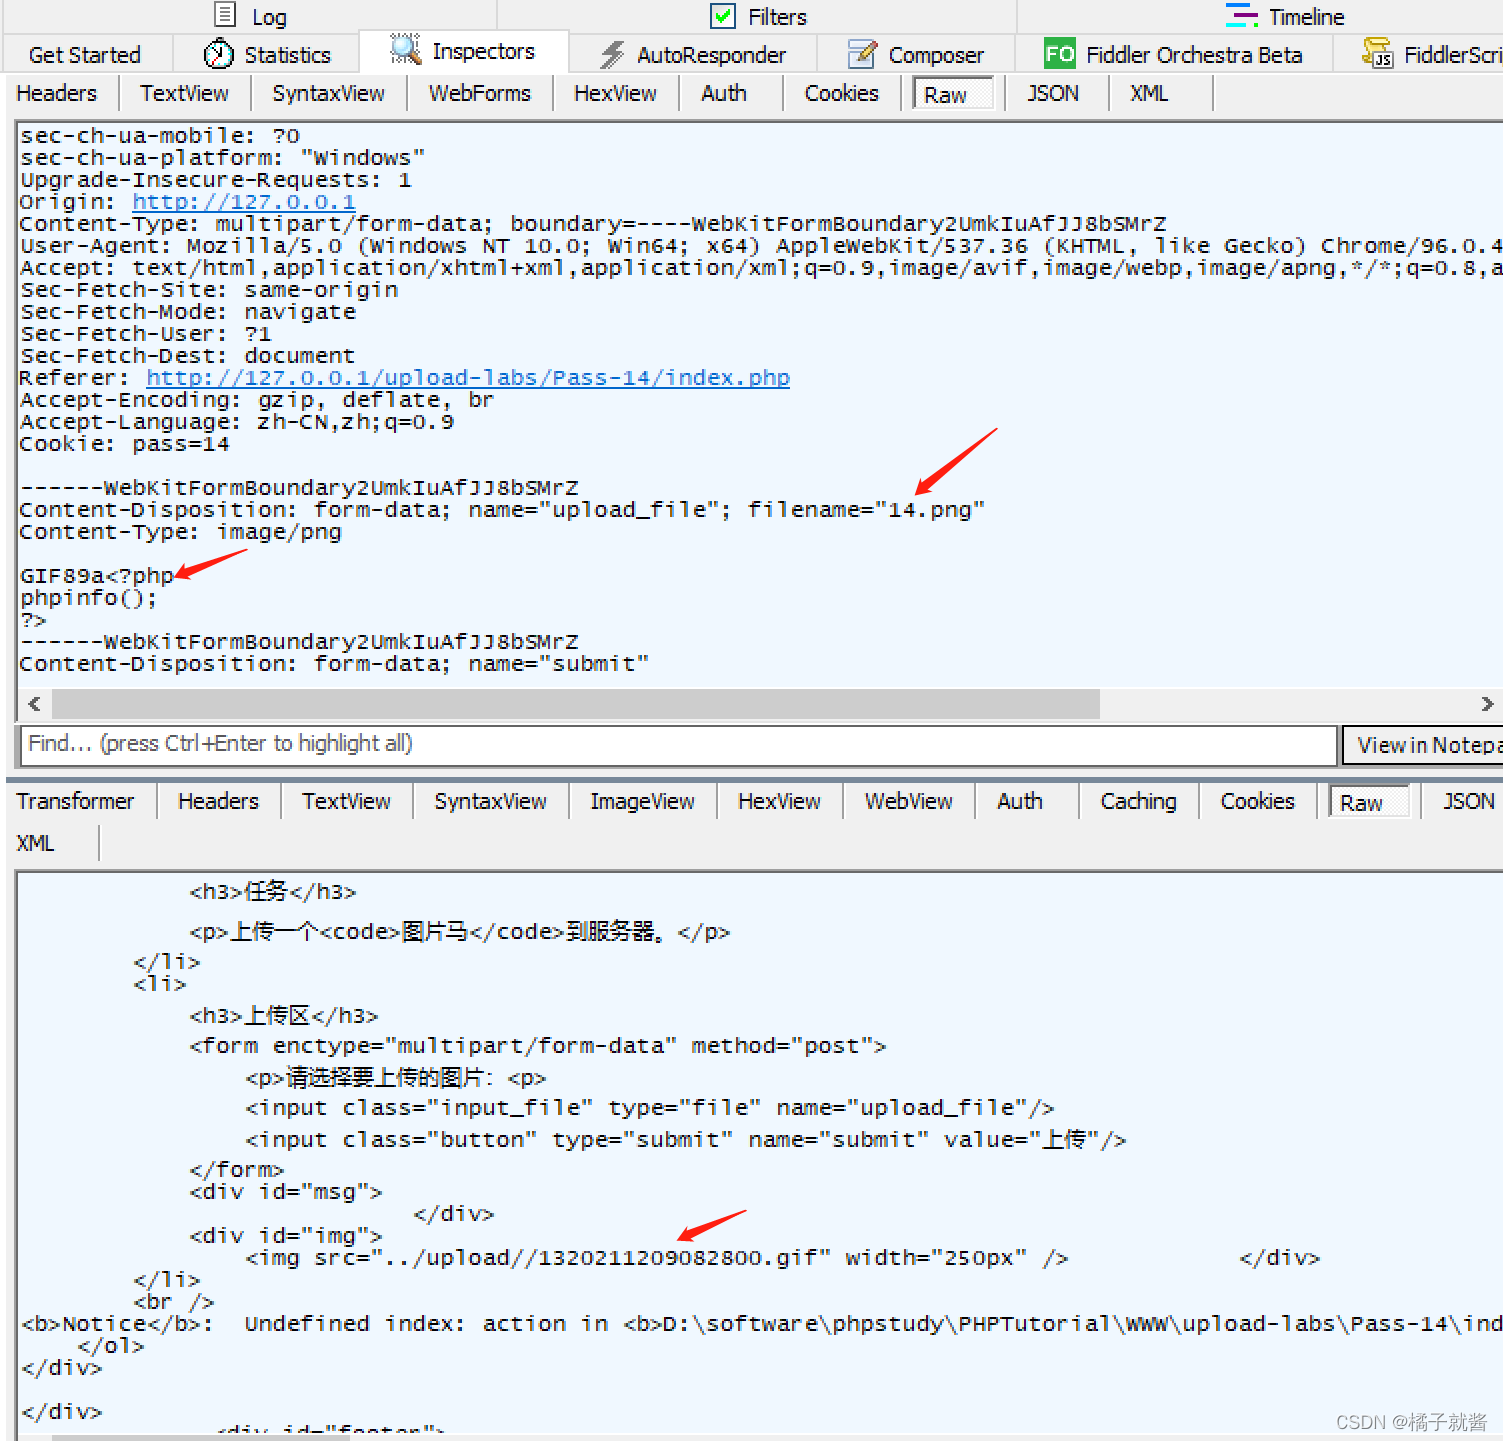
Task: Click the Inspectors magnifier icon
Action: point(405,49)
